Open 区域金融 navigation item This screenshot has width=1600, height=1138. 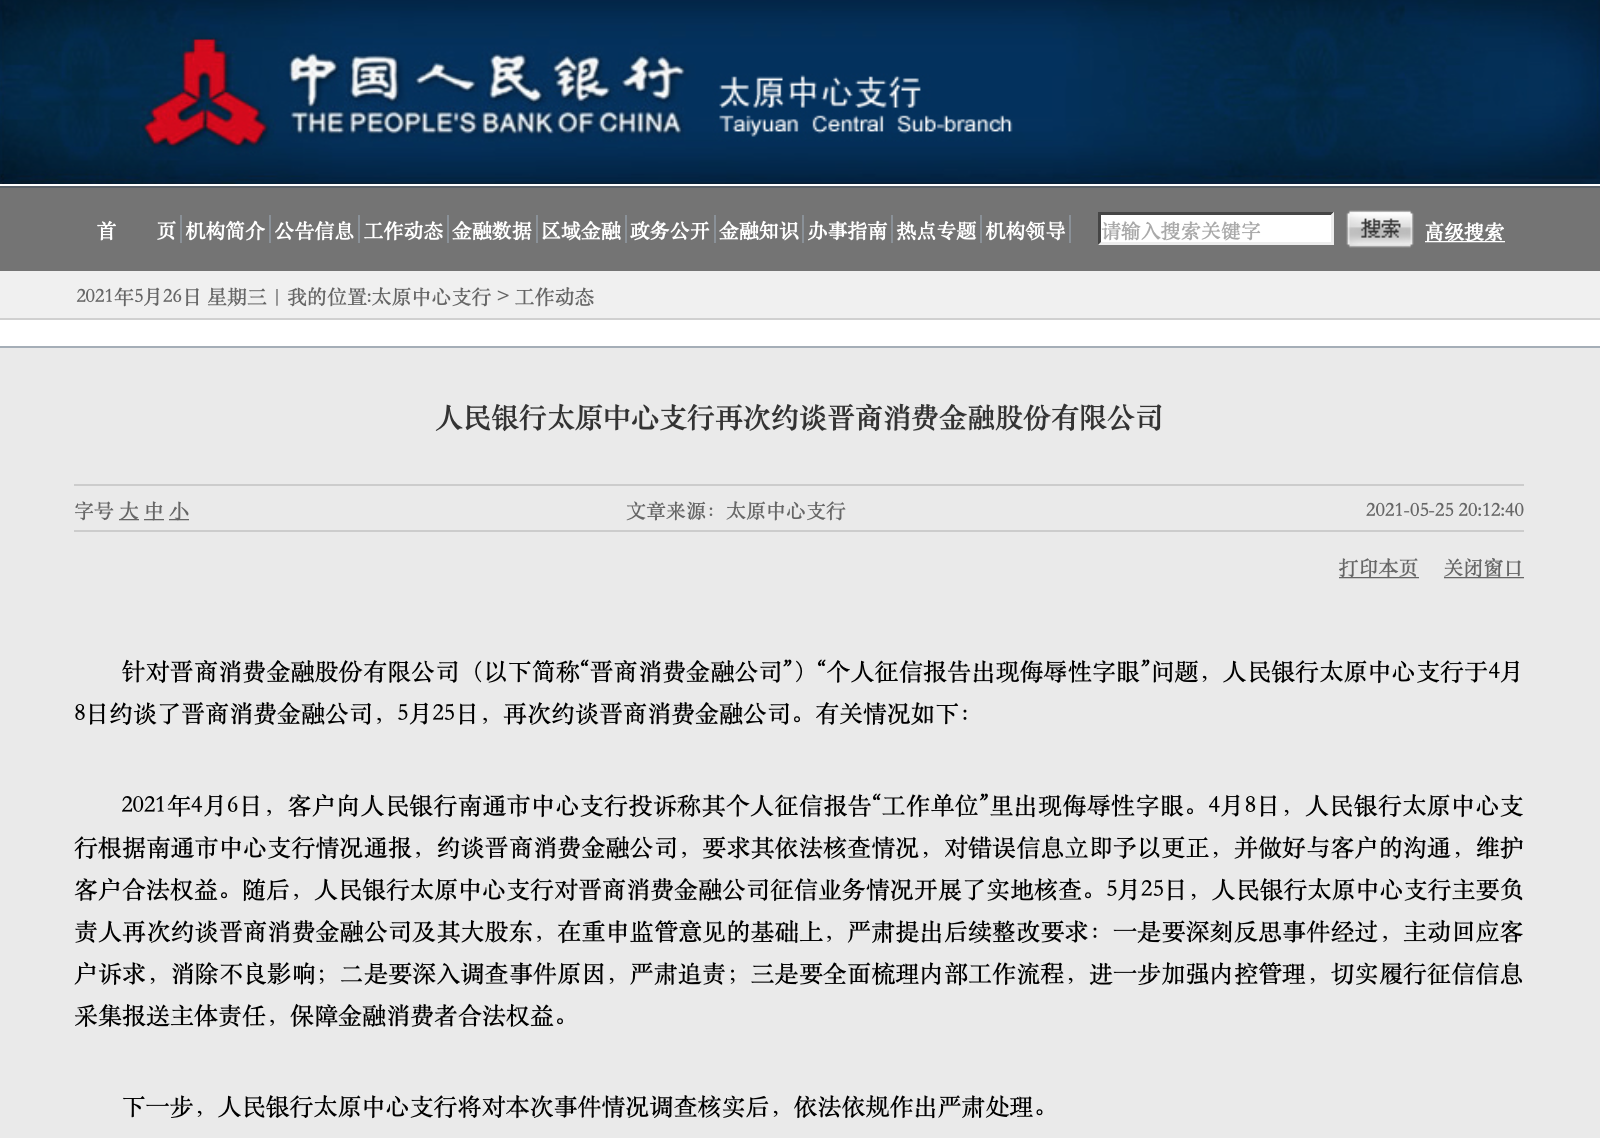tap(581, 231)
